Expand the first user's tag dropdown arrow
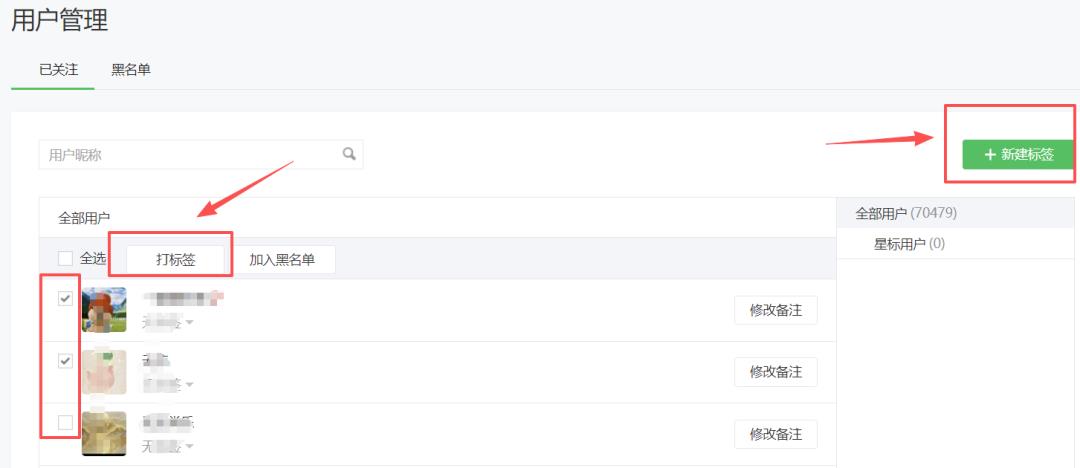Screen dimensions: 1080x468 (189, 322)
